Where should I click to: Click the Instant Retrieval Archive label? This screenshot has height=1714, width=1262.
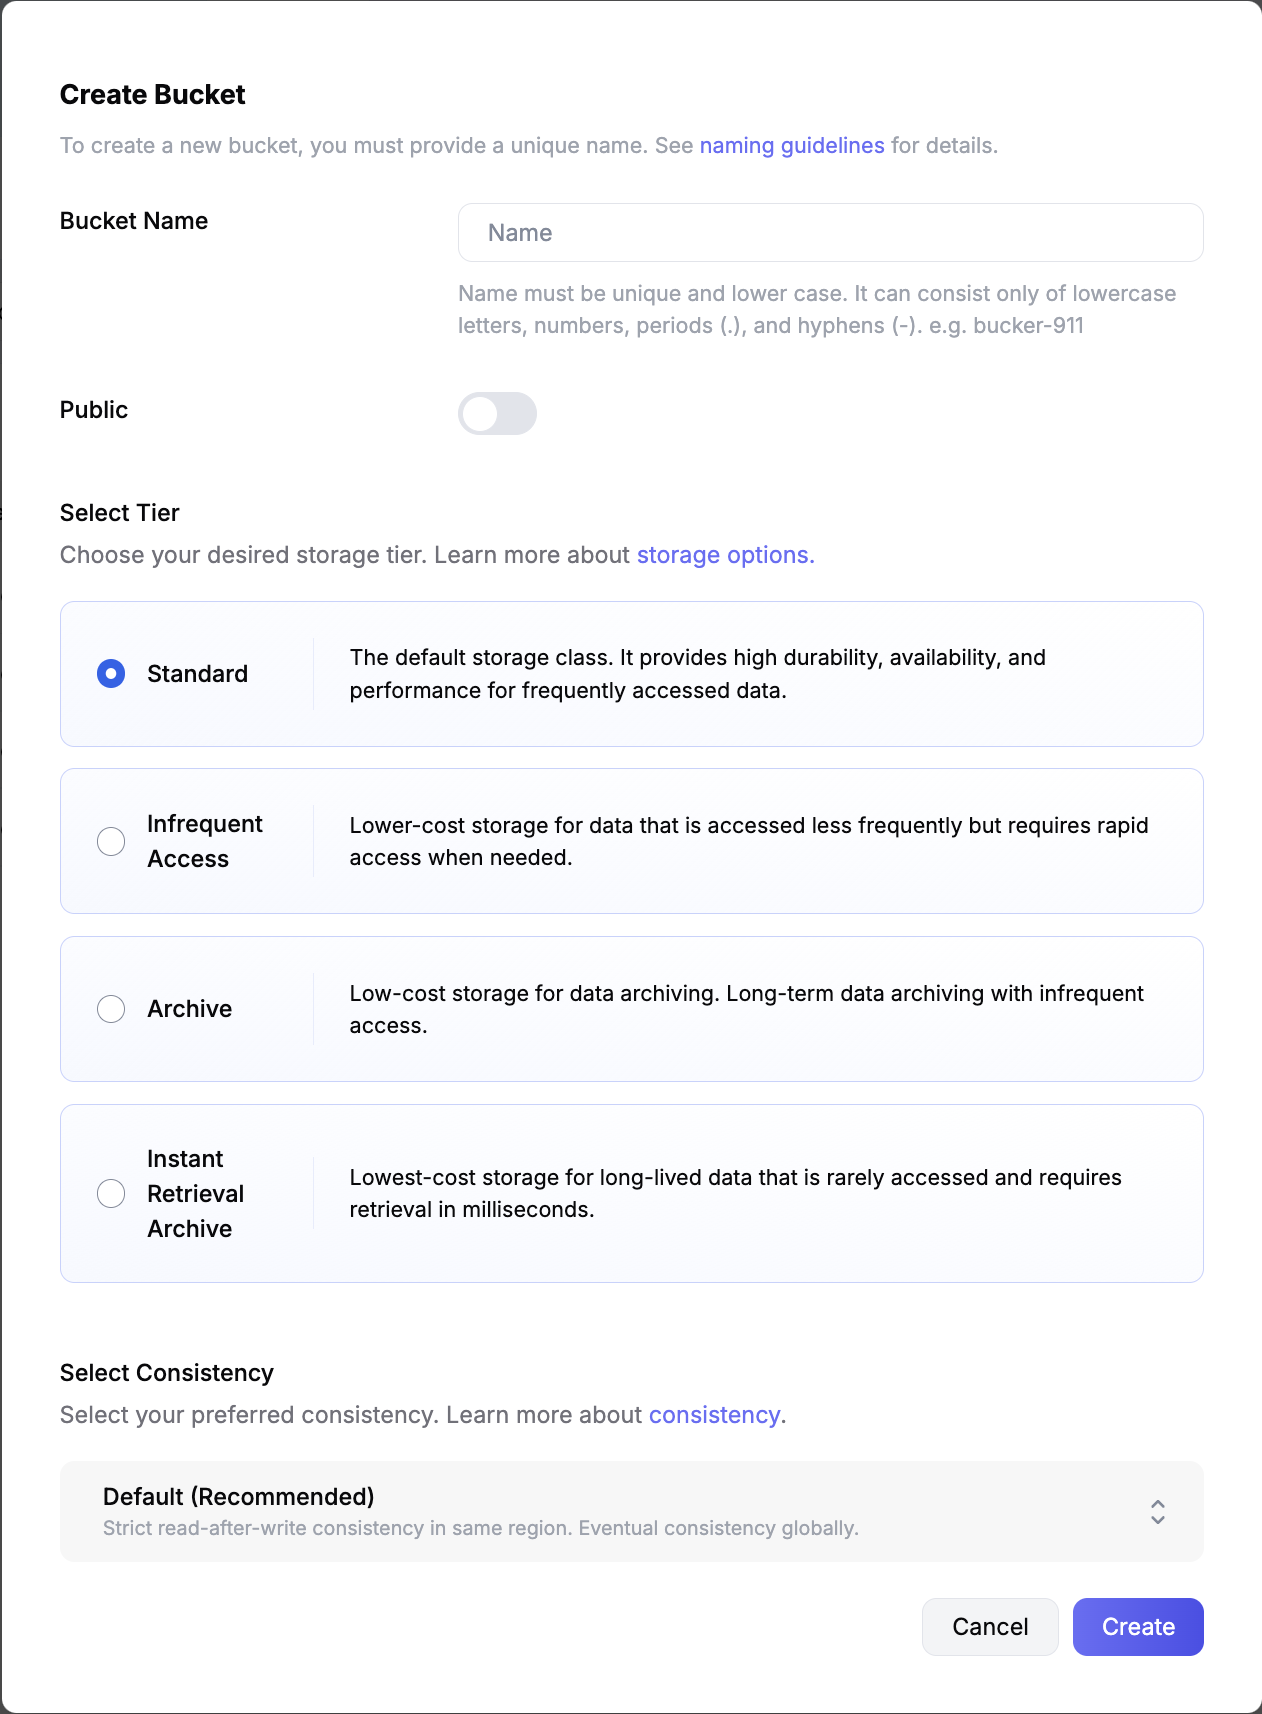195,1193
